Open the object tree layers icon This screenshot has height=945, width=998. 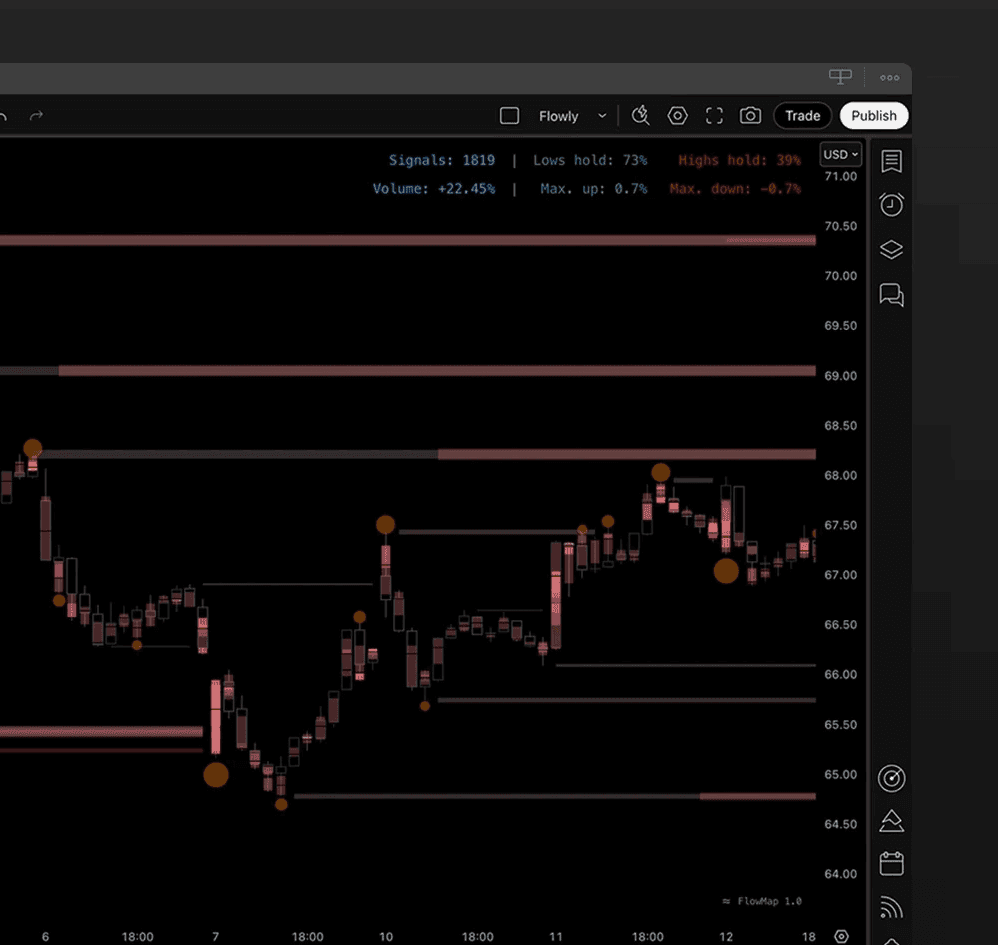pos(891,249)
